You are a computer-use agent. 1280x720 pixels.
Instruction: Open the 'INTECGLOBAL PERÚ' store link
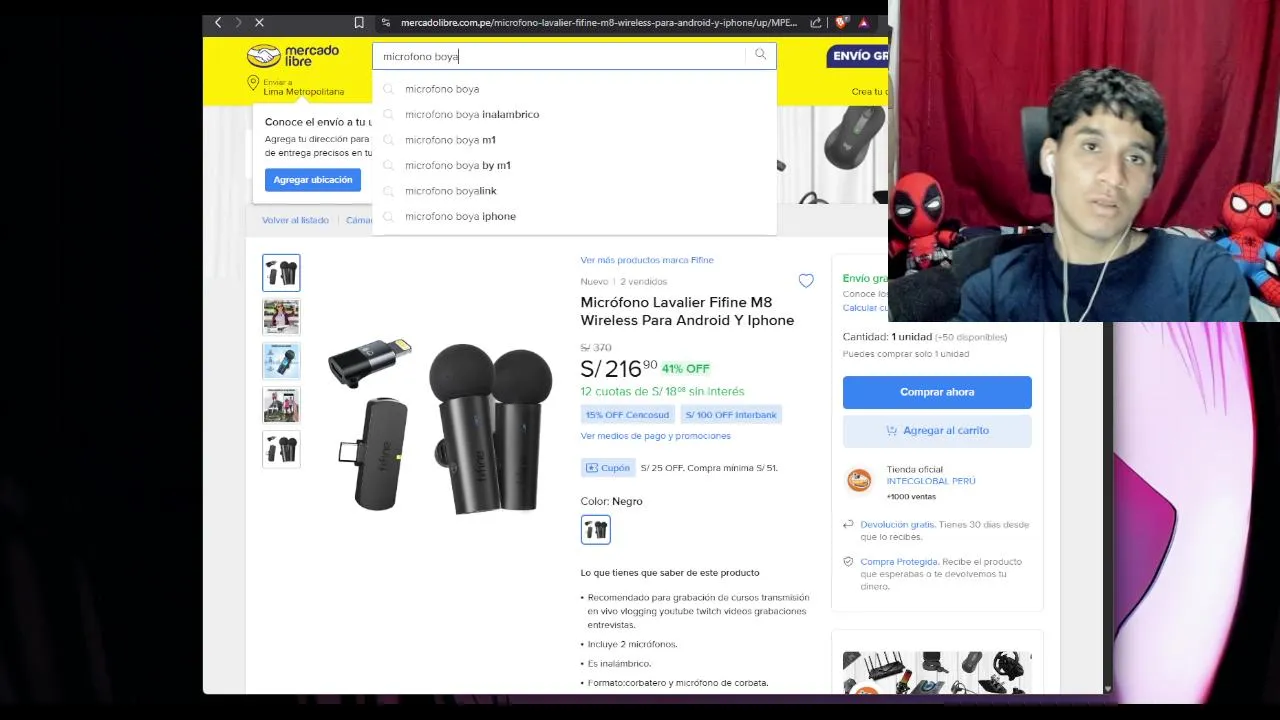(x=931, y=481)
